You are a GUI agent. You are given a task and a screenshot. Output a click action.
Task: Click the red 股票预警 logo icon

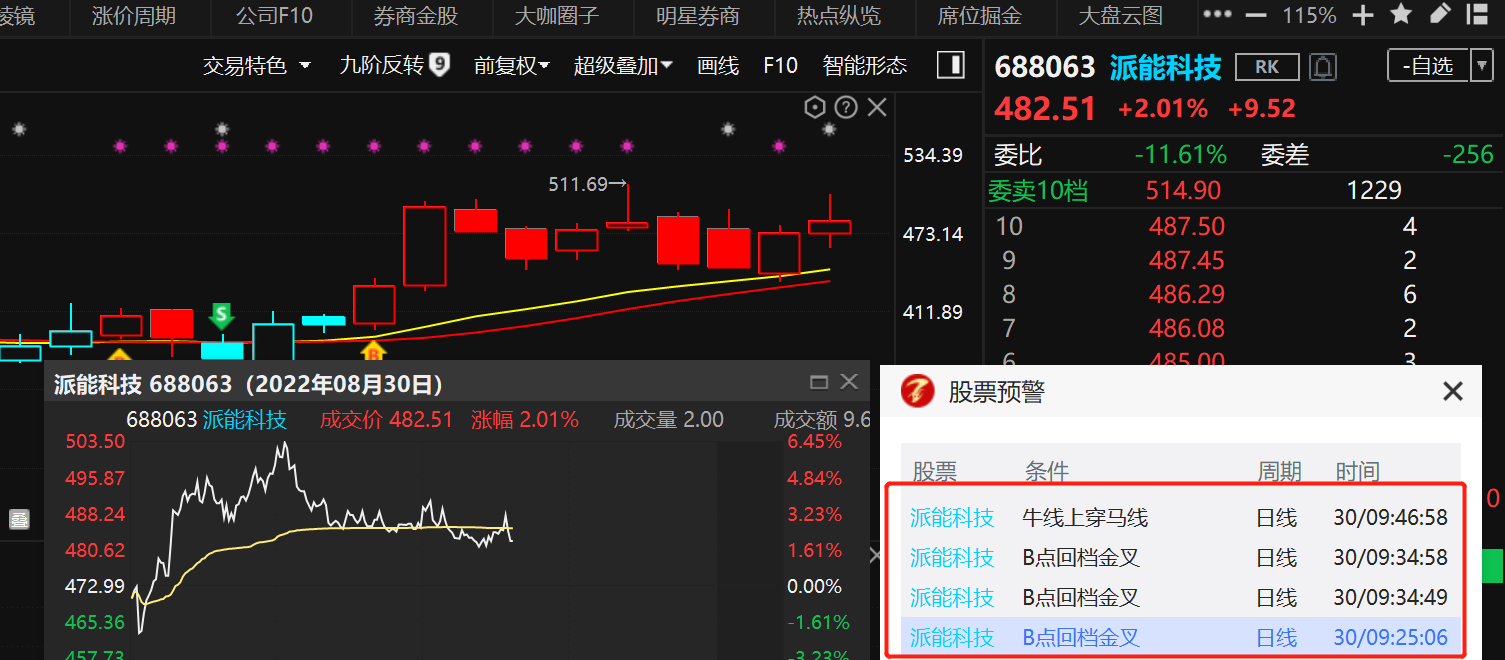pyautogui.click(x=918, y=391)
